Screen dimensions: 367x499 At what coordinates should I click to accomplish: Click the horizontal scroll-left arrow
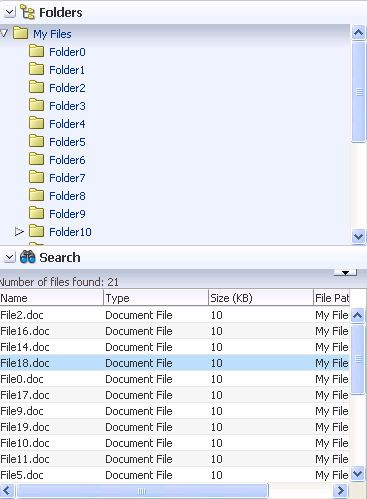7,491
